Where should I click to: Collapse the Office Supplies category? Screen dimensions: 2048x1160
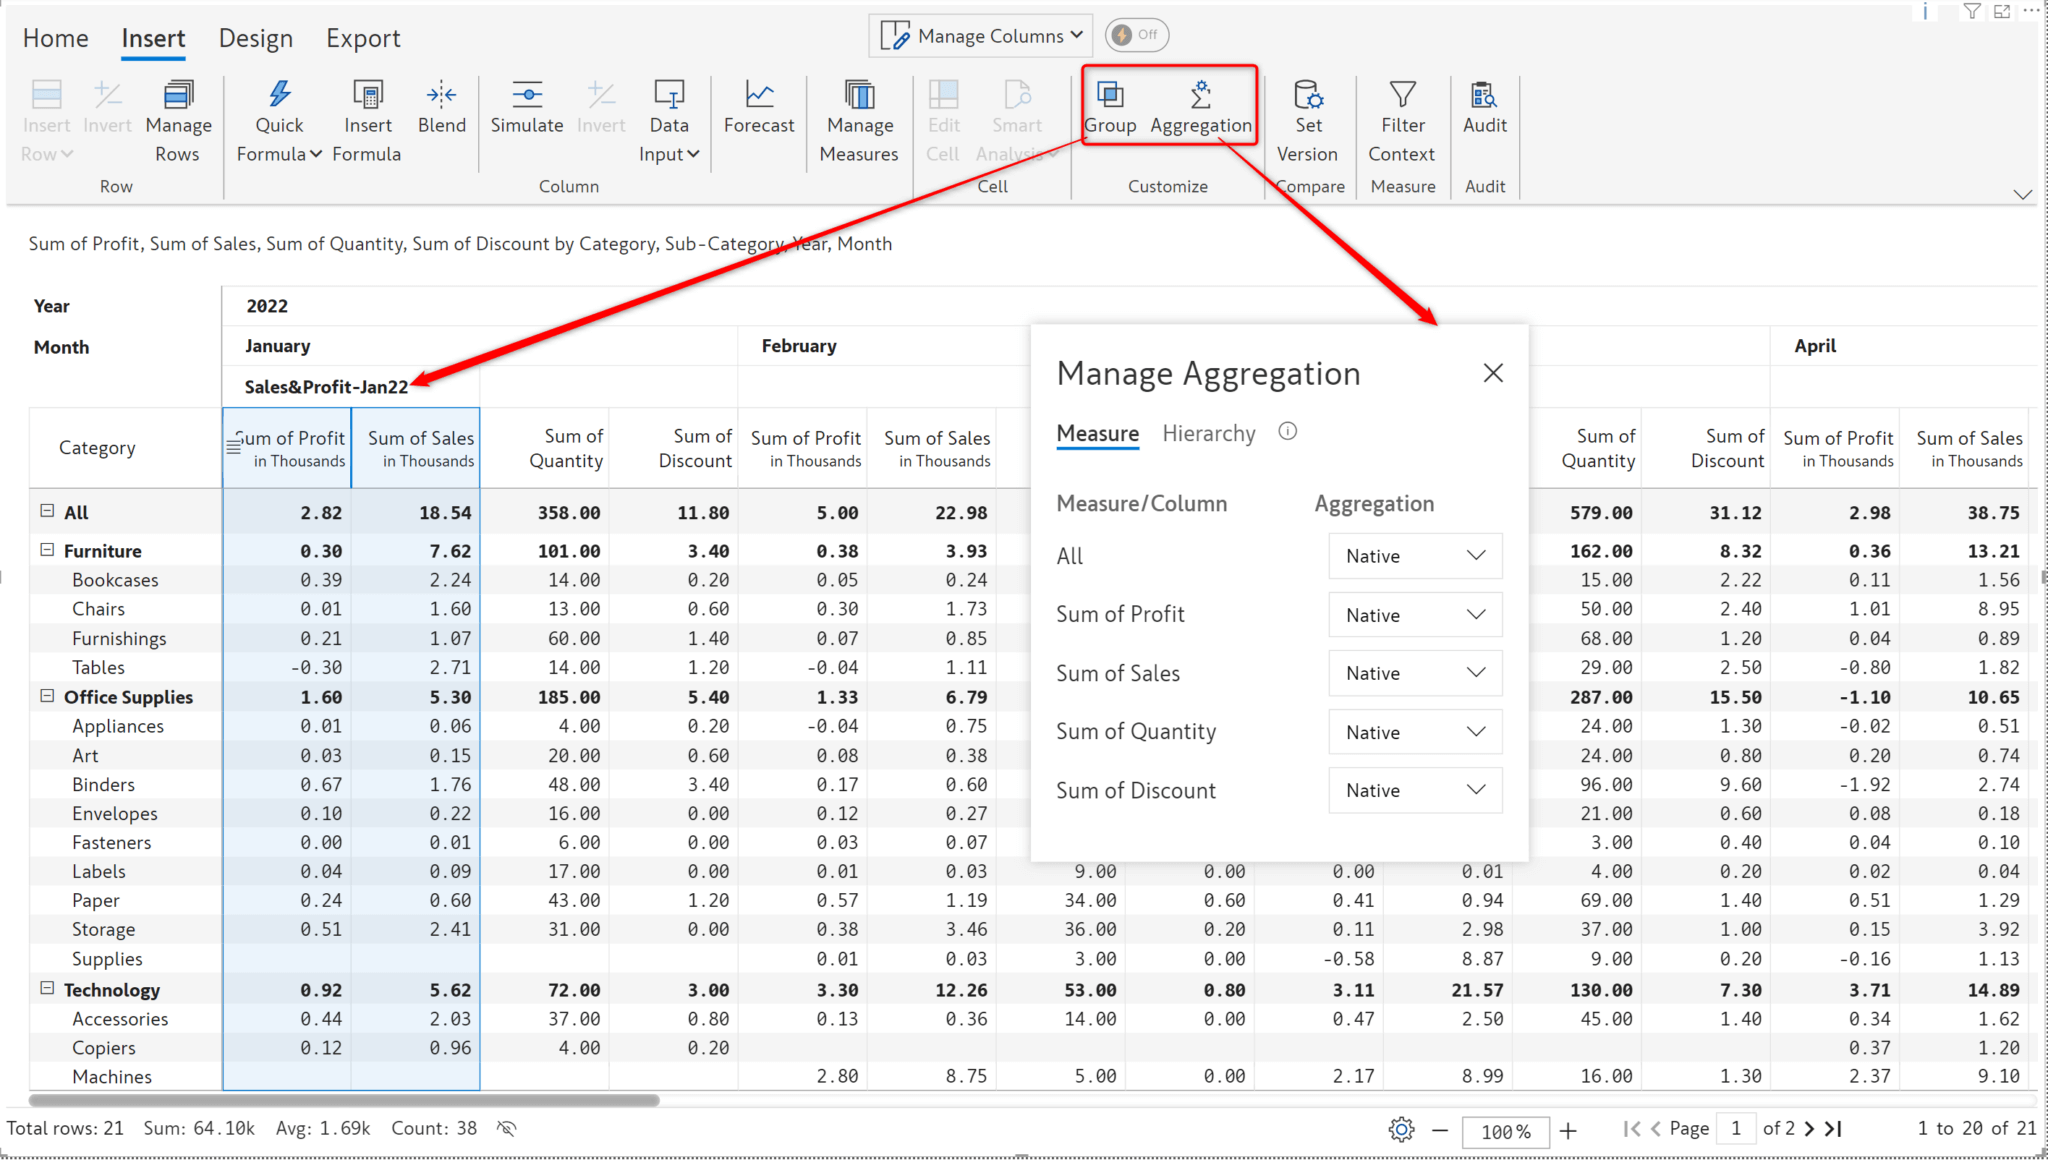(47, 696)
